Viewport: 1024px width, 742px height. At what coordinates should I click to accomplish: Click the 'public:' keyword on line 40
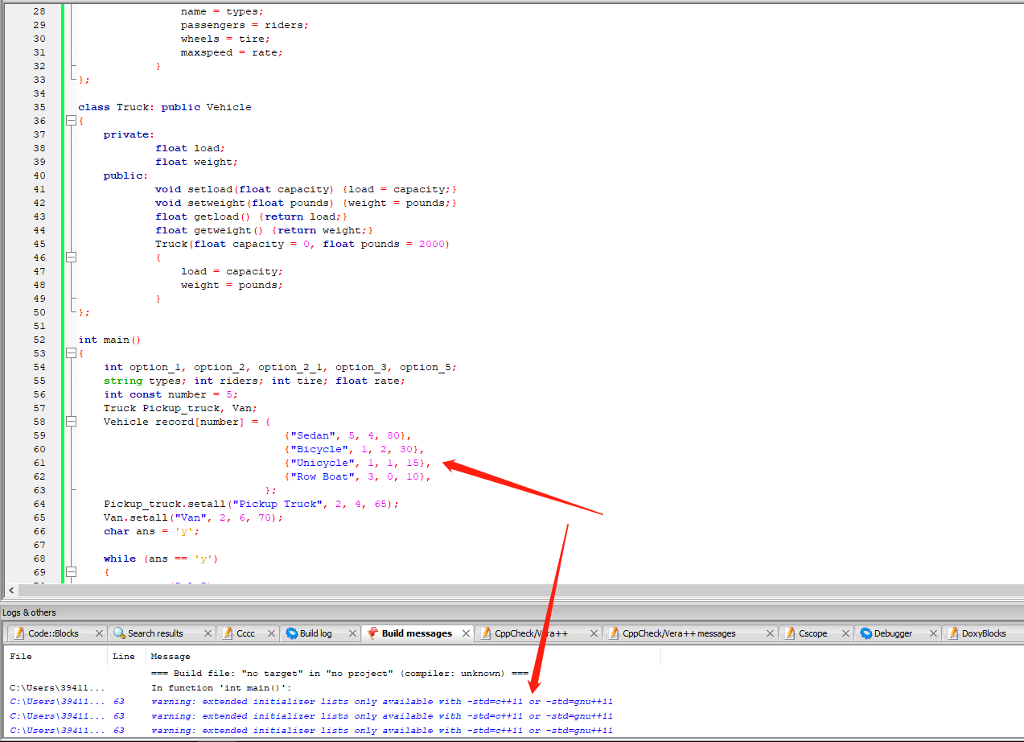[125, 175]
